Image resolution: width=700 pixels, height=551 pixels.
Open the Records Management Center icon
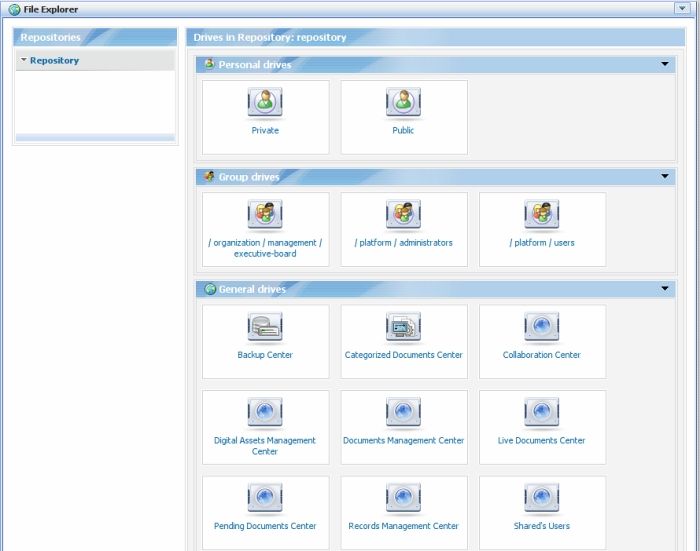click(404, 499)
